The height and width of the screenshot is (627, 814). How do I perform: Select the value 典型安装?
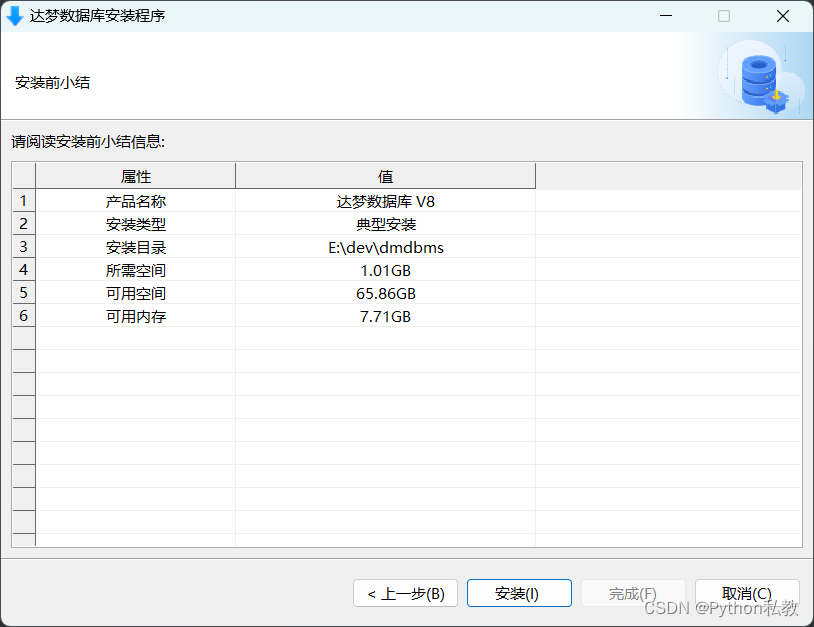coord(386,224)
